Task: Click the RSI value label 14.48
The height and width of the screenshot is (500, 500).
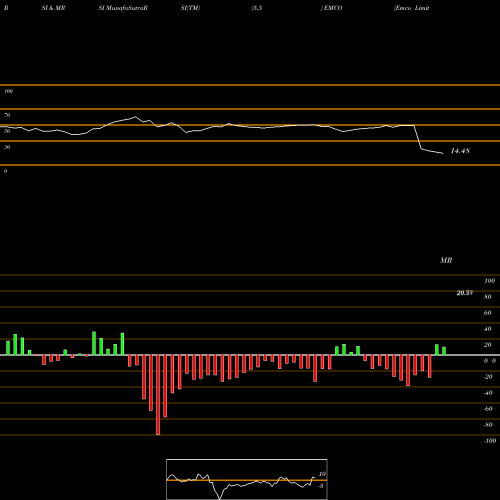Action: click(460, 151)
